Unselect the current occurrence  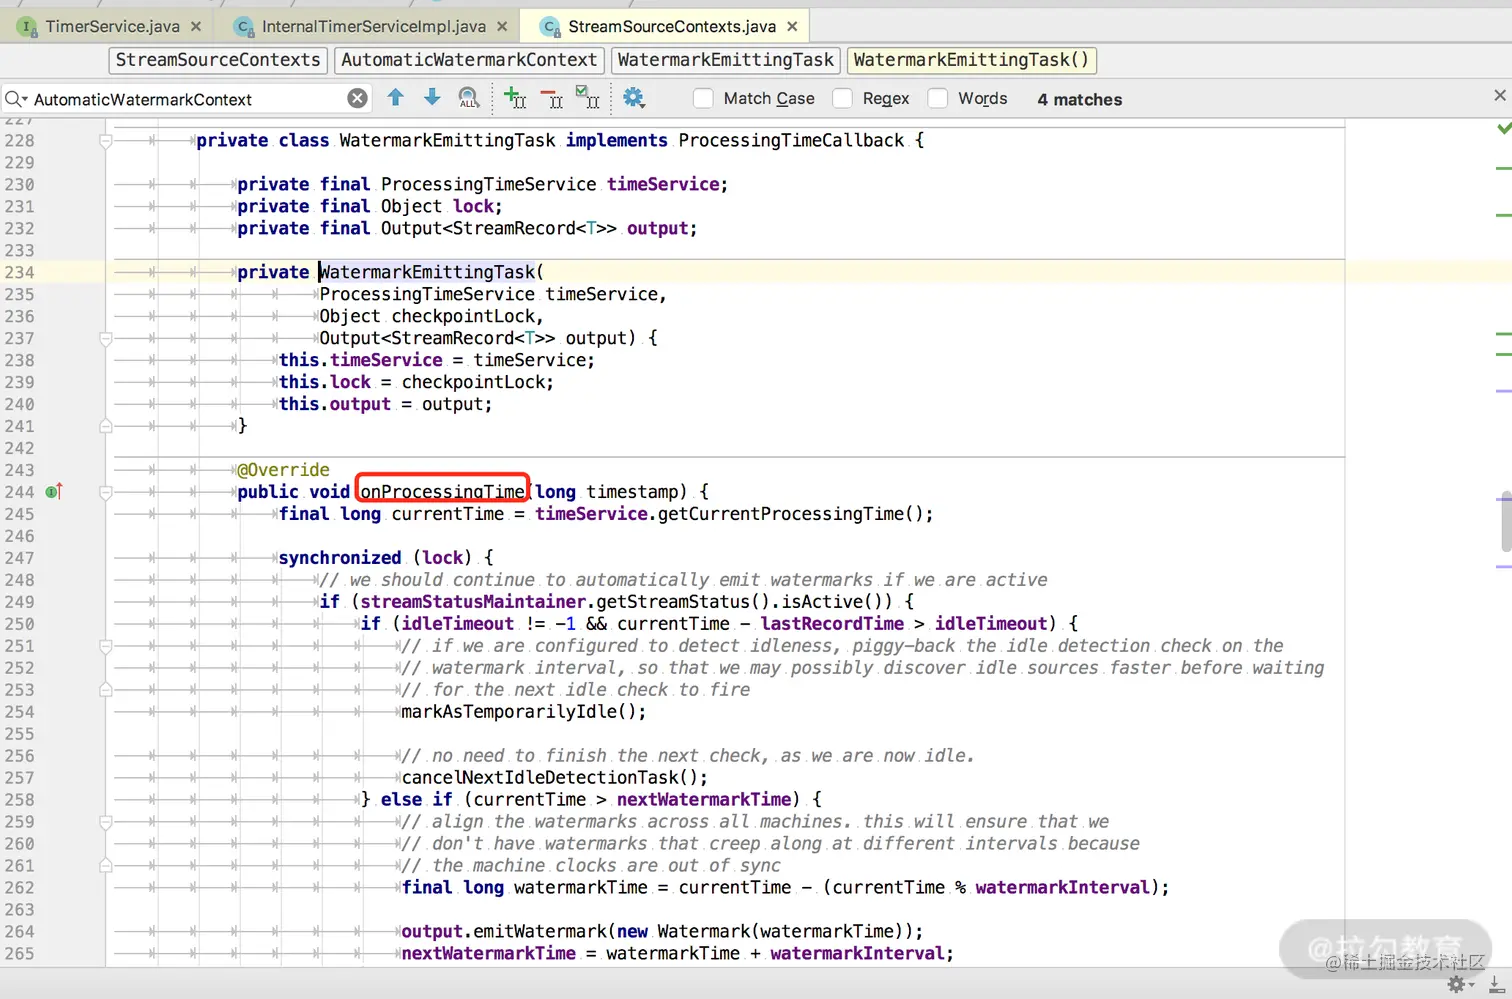point(551,97)
